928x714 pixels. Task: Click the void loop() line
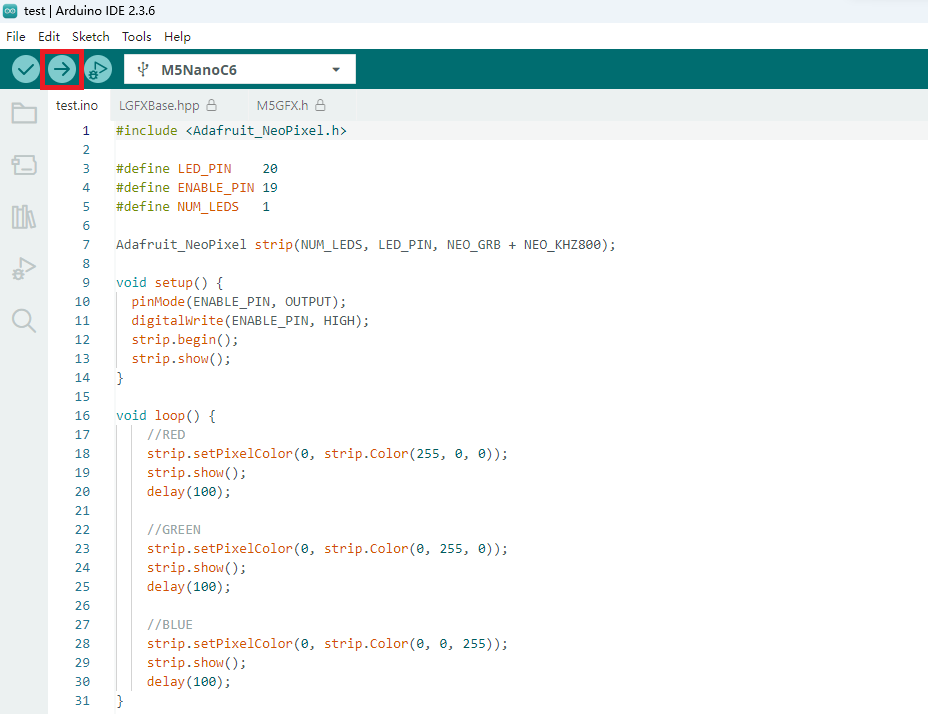(166, 416)
